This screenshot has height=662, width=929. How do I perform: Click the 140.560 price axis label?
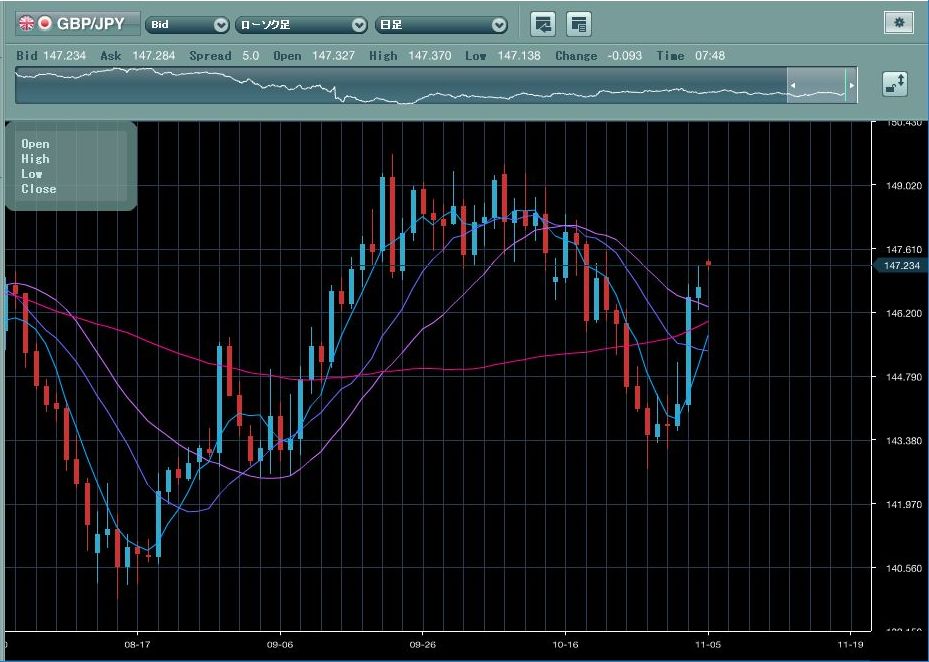[904, 568]
